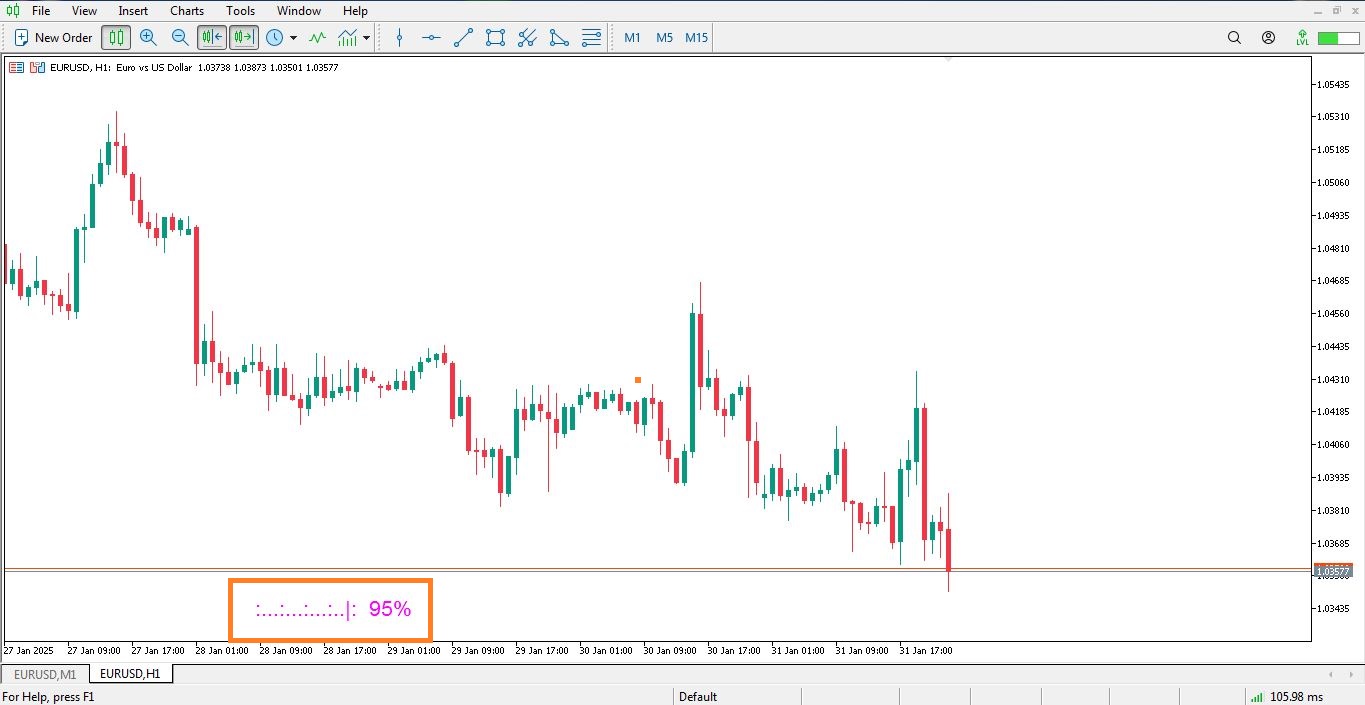The height and width of the screenshot is (705, 1365).
Task: Click the 1.04310 price scale label
Action: pos(1334,379)
